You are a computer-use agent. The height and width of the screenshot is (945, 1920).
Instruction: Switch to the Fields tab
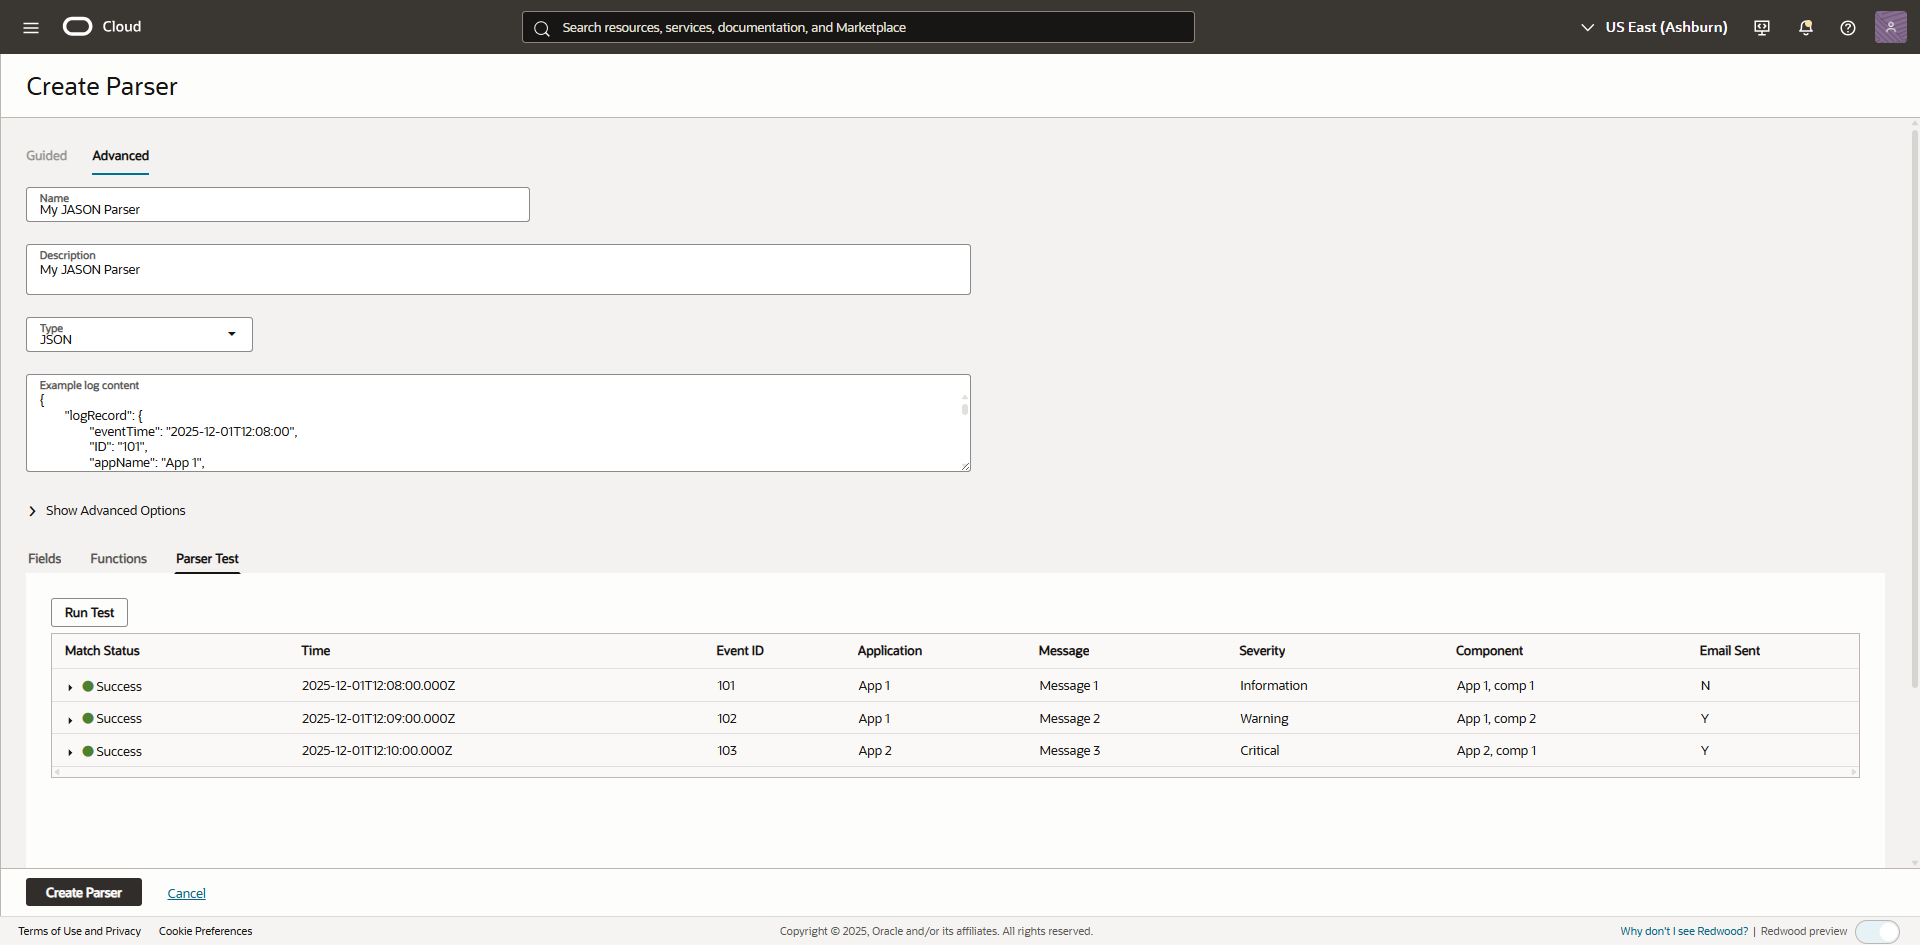44,559
